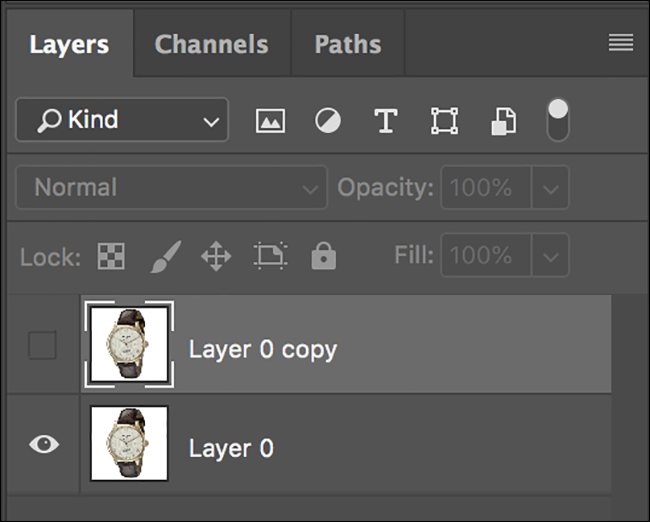Open the Normal blend mode dropdown

(171, 188)
